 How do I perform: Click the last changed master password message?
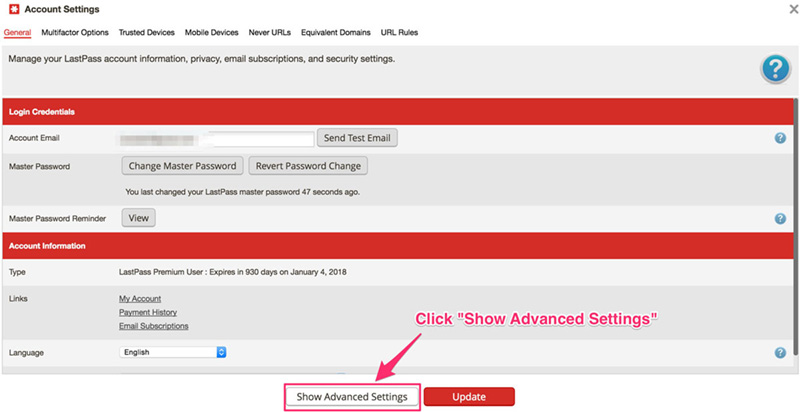coord(243,192)
